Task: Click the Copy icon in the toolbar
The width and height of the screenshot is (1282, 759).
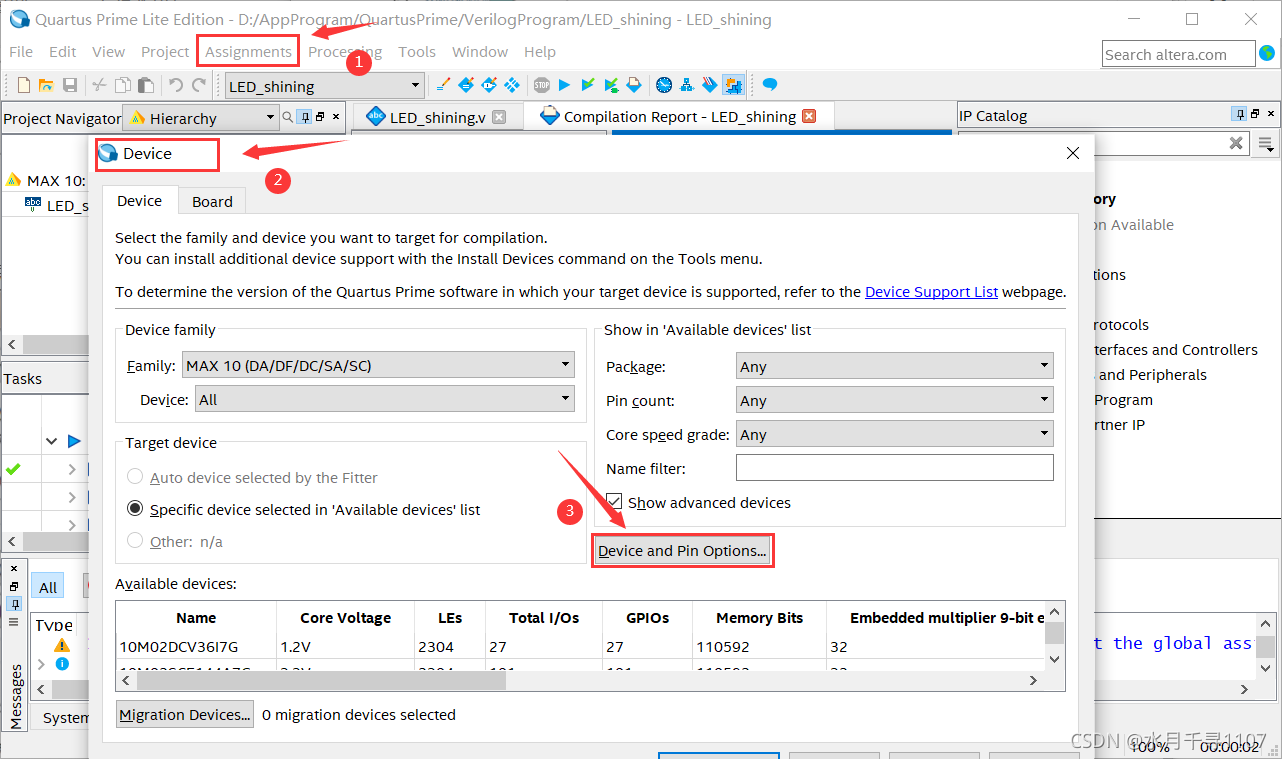Action: pos(123,86)
